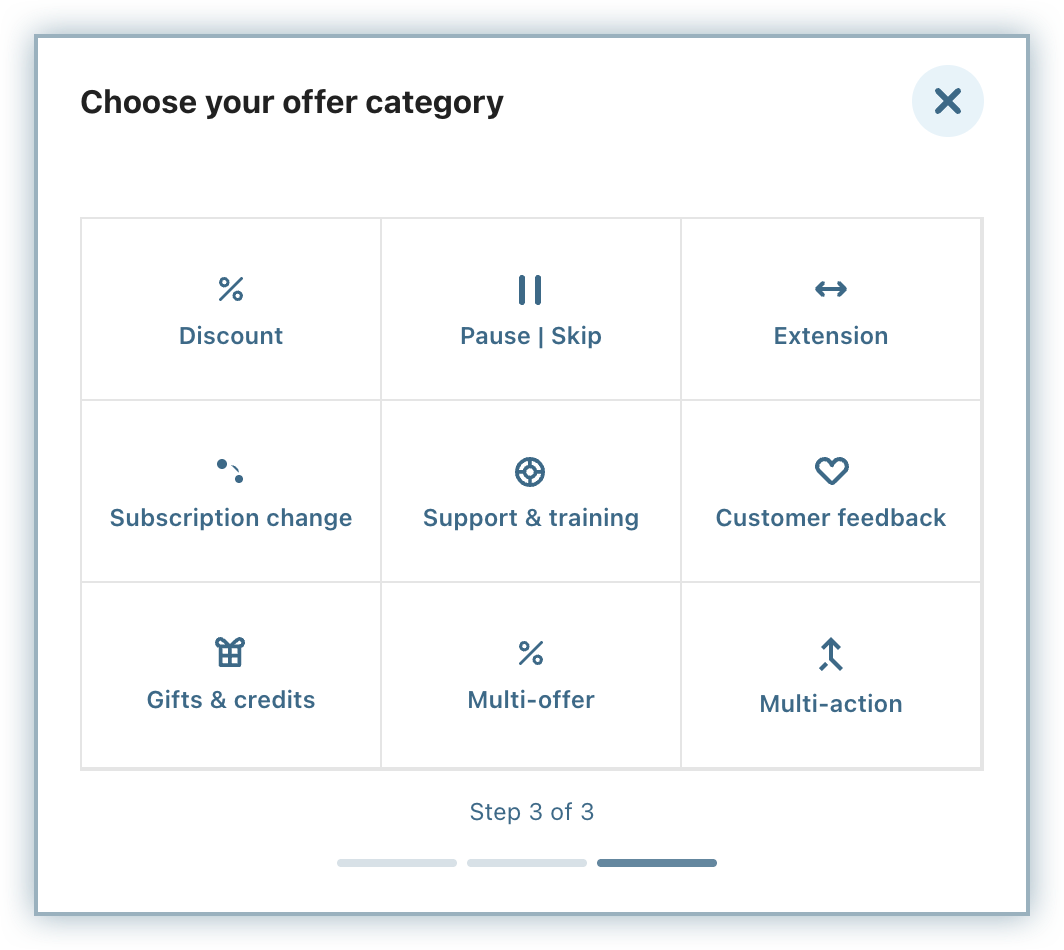Image resolution: width=1064 pixels, height=950 pixels.
Task: Click the lifebuoy Support icon
Action: click(530, 472)
